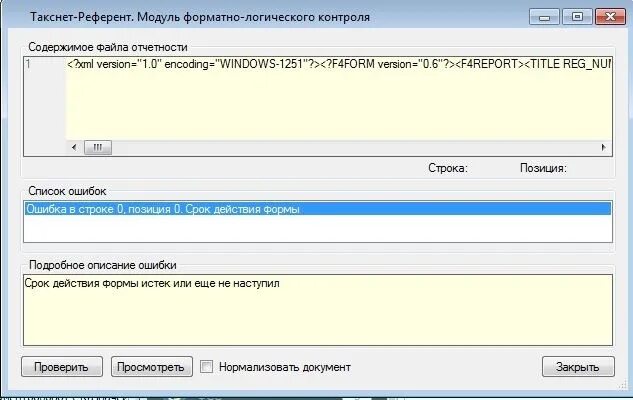Image resolution: width=633 pixels, height=400 pixels.
Task: Click the horizontal scrollbar thumb
Action: click(98, 147)
